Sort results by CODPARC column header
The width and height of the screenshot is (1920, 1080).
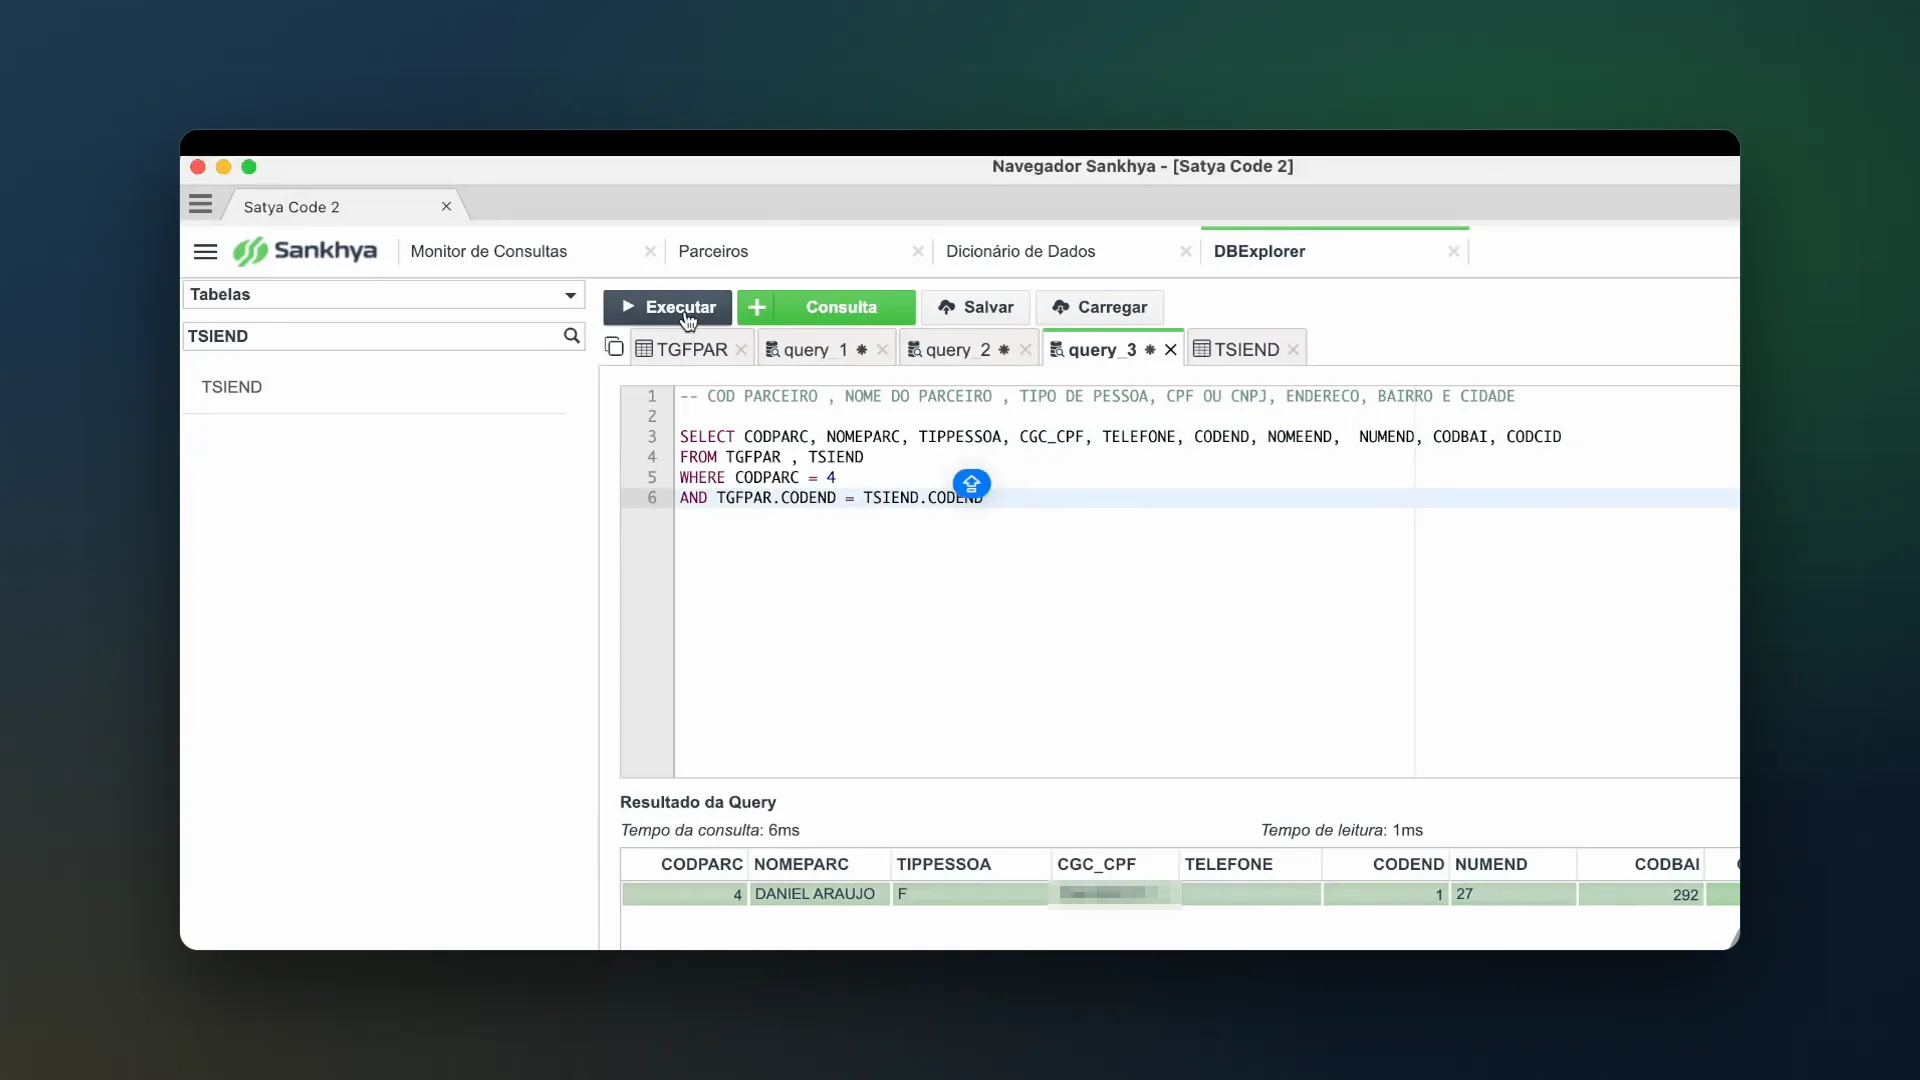(684, 864)
